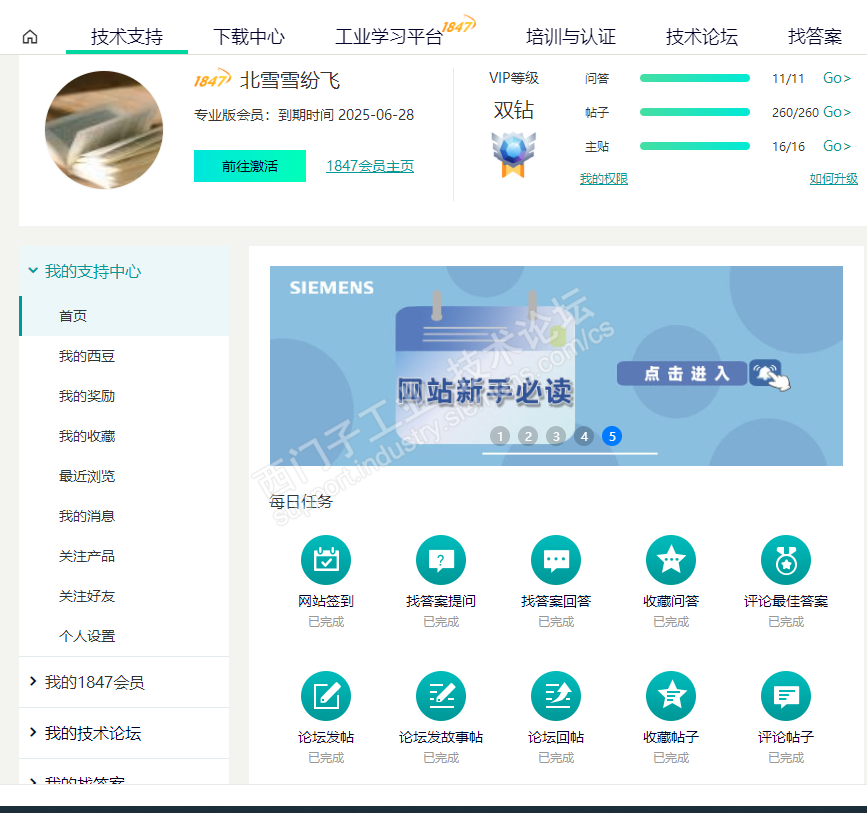Select 最近浏览 in the sidebar
This screenshot has width=867, height=813.
[x=87, y=476]
